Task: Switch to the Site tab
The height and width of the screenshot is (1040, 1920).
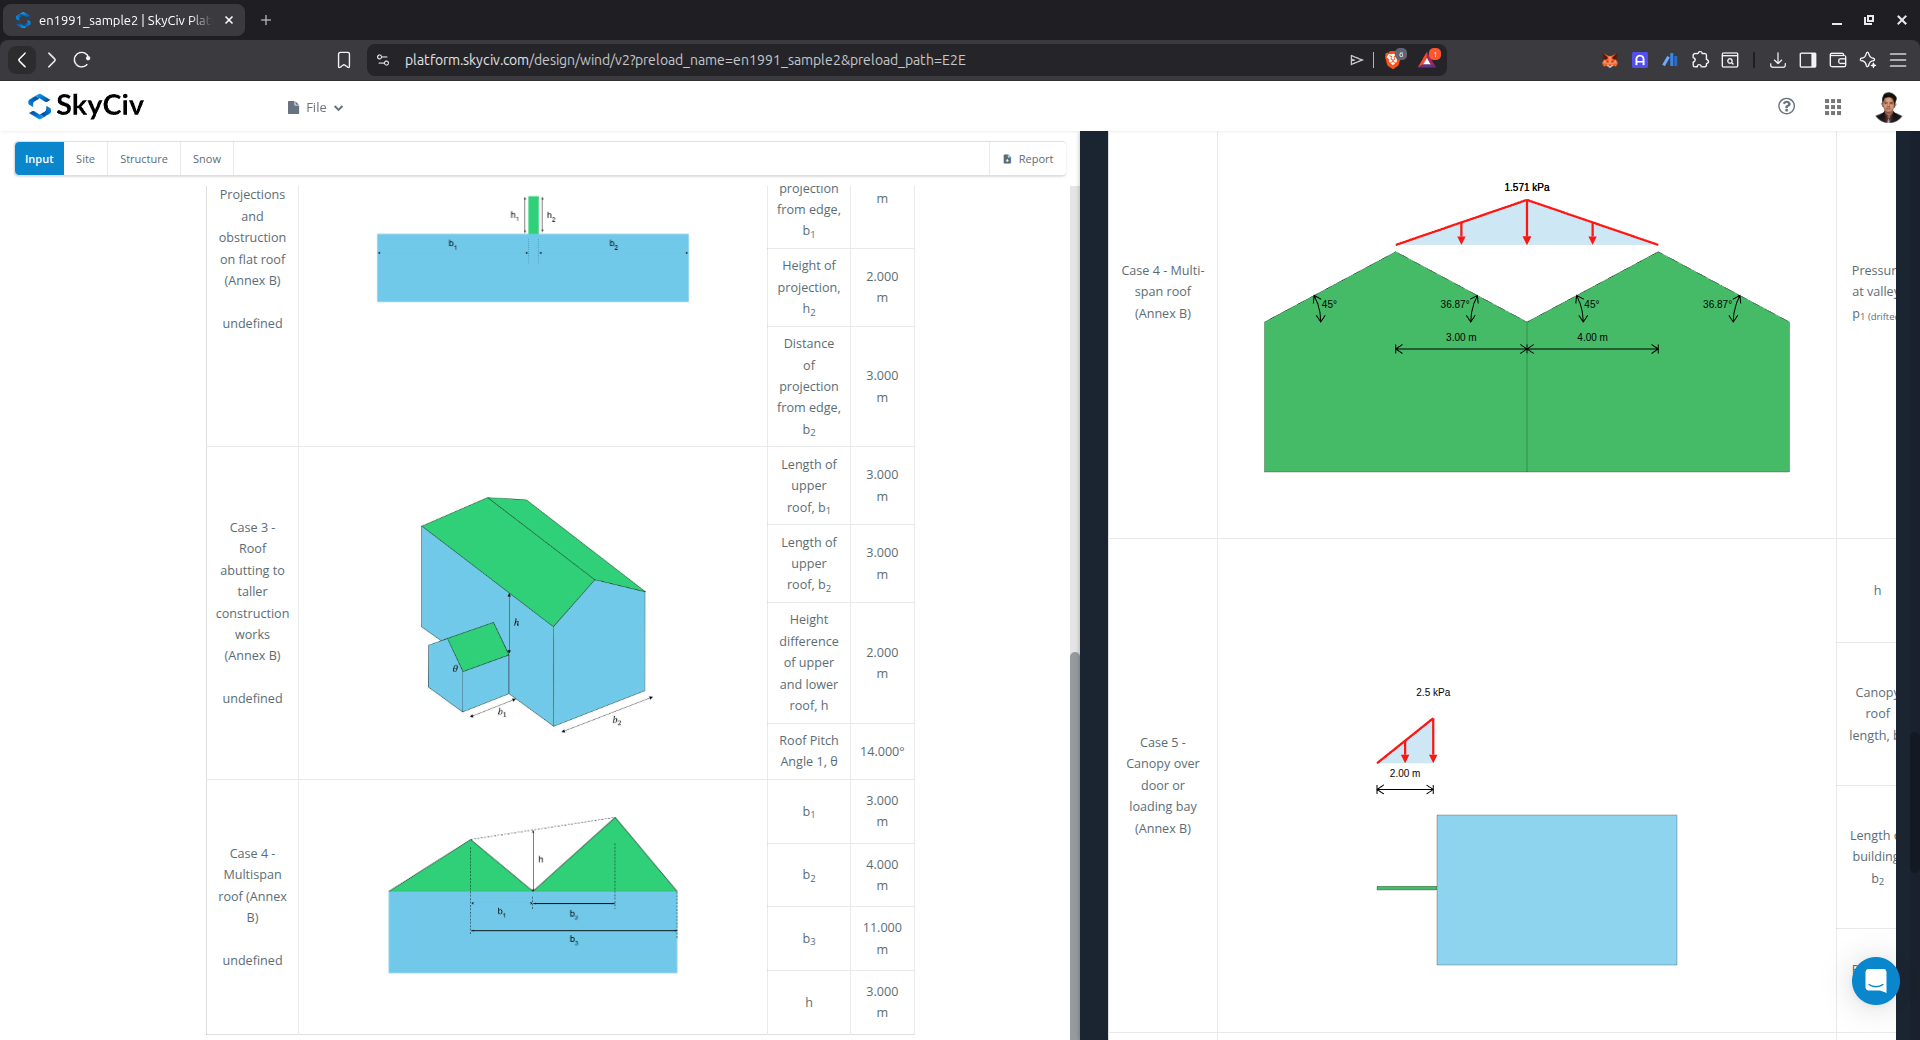Action: (85, 159)
